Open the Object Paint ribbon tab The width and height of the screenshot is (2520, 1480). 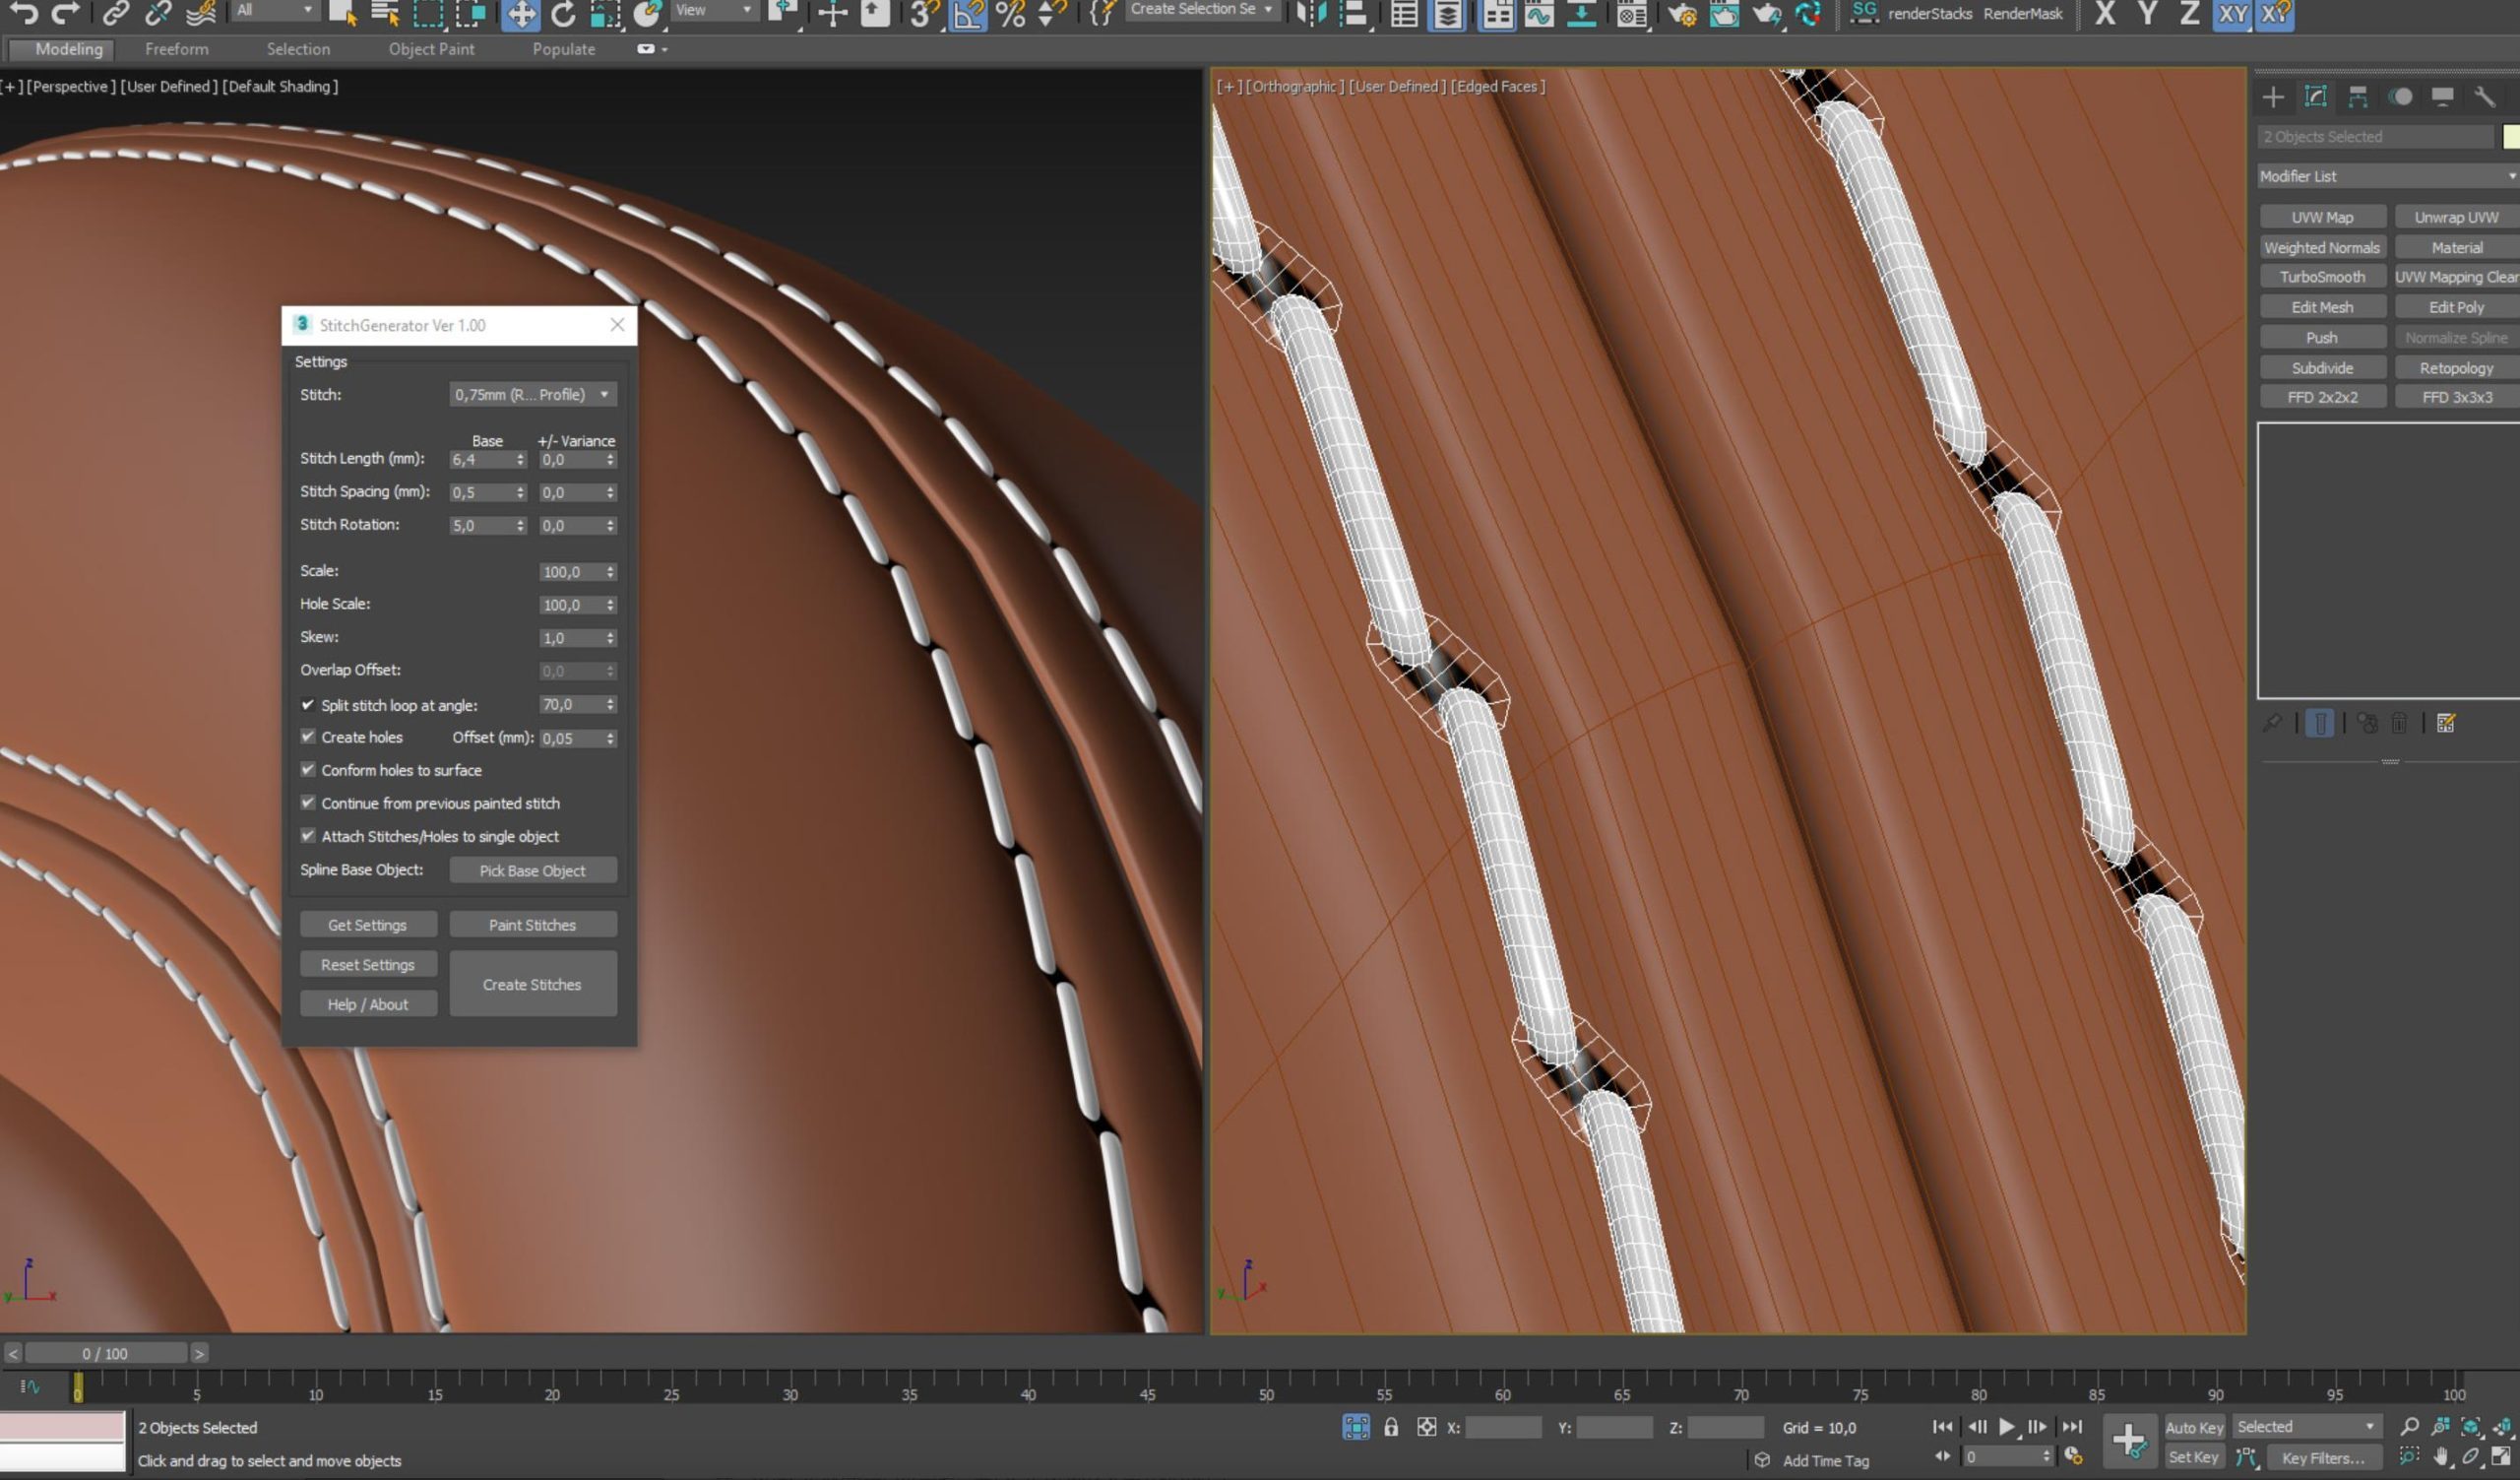(x=431, y=49)
